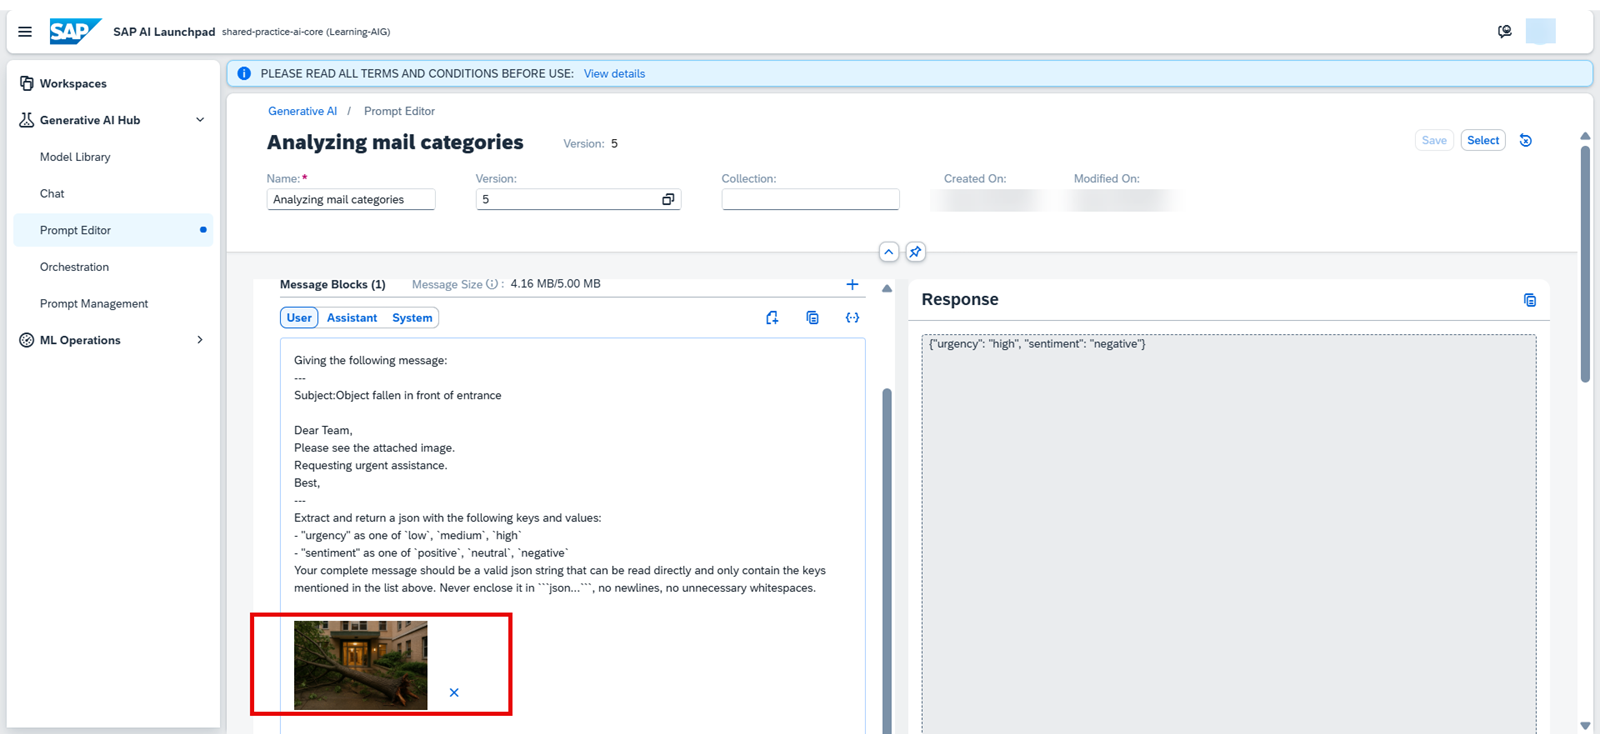Copy the Response output
This screenshot has height=744, width=1600.
[1530, 300]
